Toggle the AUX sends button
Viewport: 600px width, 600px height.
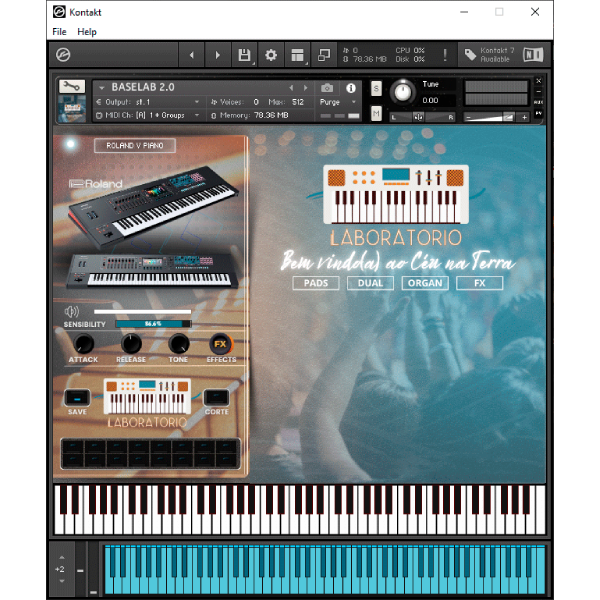[x=538, y=102]
